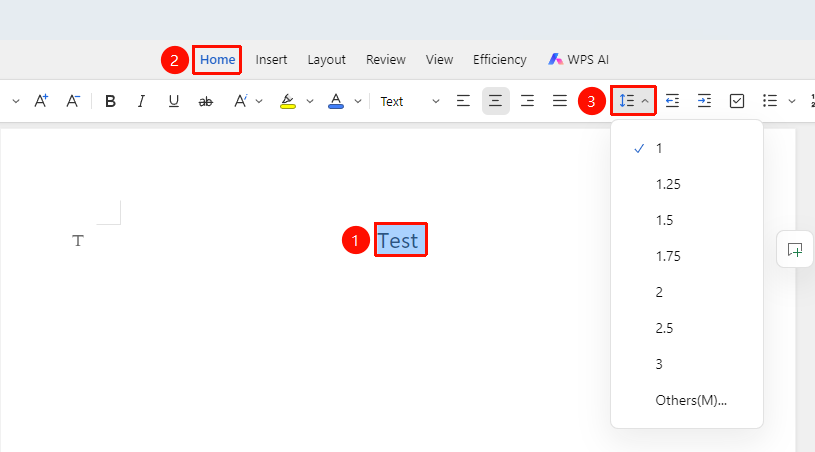Image resolution: width=815 pixels, height=452 pixels.
Task: Open the Efficiency tab
Action: click(x=499, y=60)
